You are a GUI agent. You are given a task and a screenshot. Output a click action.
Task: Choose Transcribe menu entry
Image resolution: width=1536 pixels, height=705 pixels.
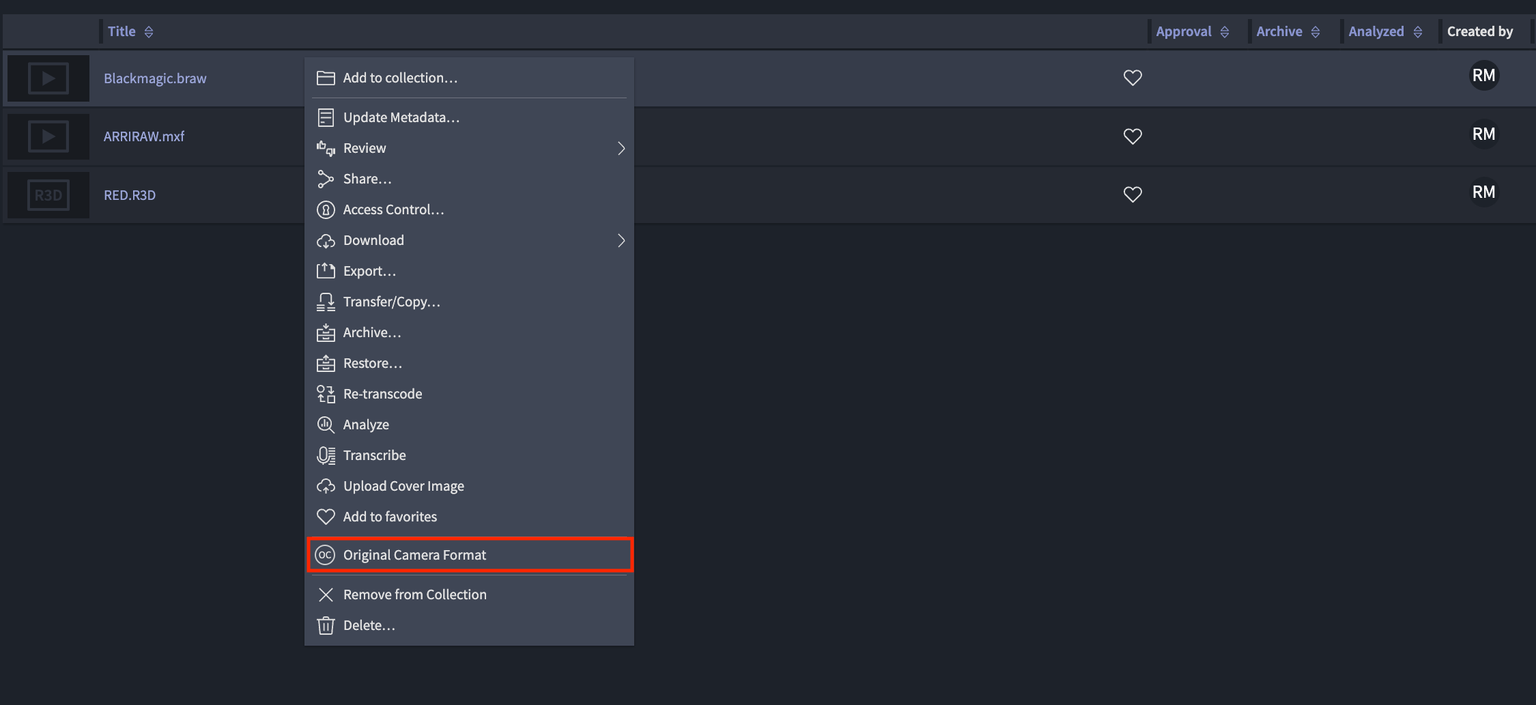pyautogui.click(x=469, y=455)
